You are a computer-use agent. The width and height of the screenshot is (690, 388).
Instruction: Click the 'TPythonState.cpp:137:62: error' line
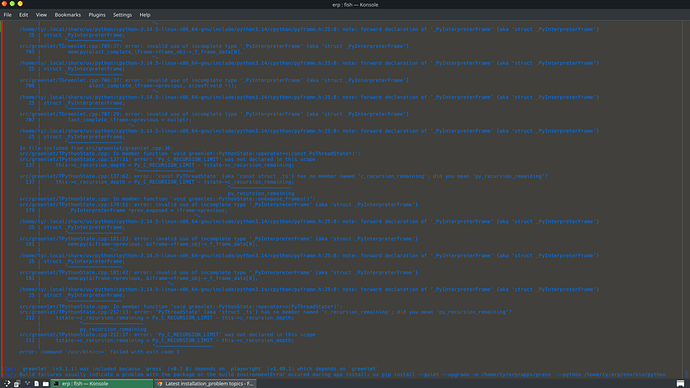point(284,176)
